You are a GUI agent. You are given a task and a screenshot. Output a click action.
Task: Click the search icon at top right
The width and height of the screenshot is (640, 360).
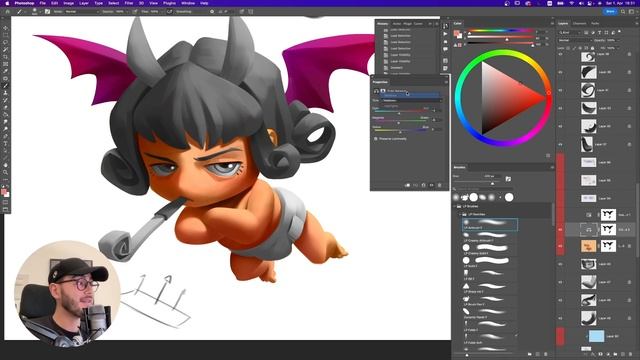[623, 11]
